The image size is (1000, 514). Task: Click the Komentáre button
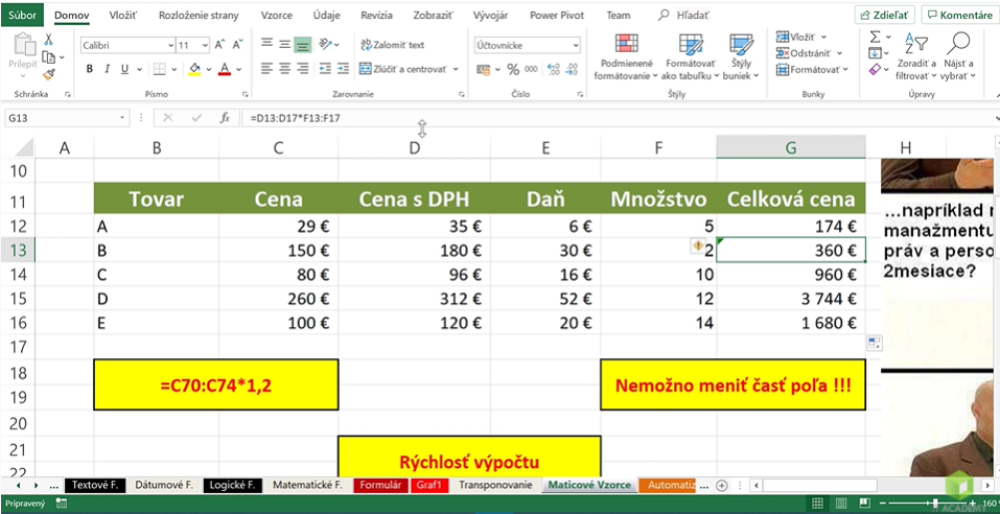[958, 15]
